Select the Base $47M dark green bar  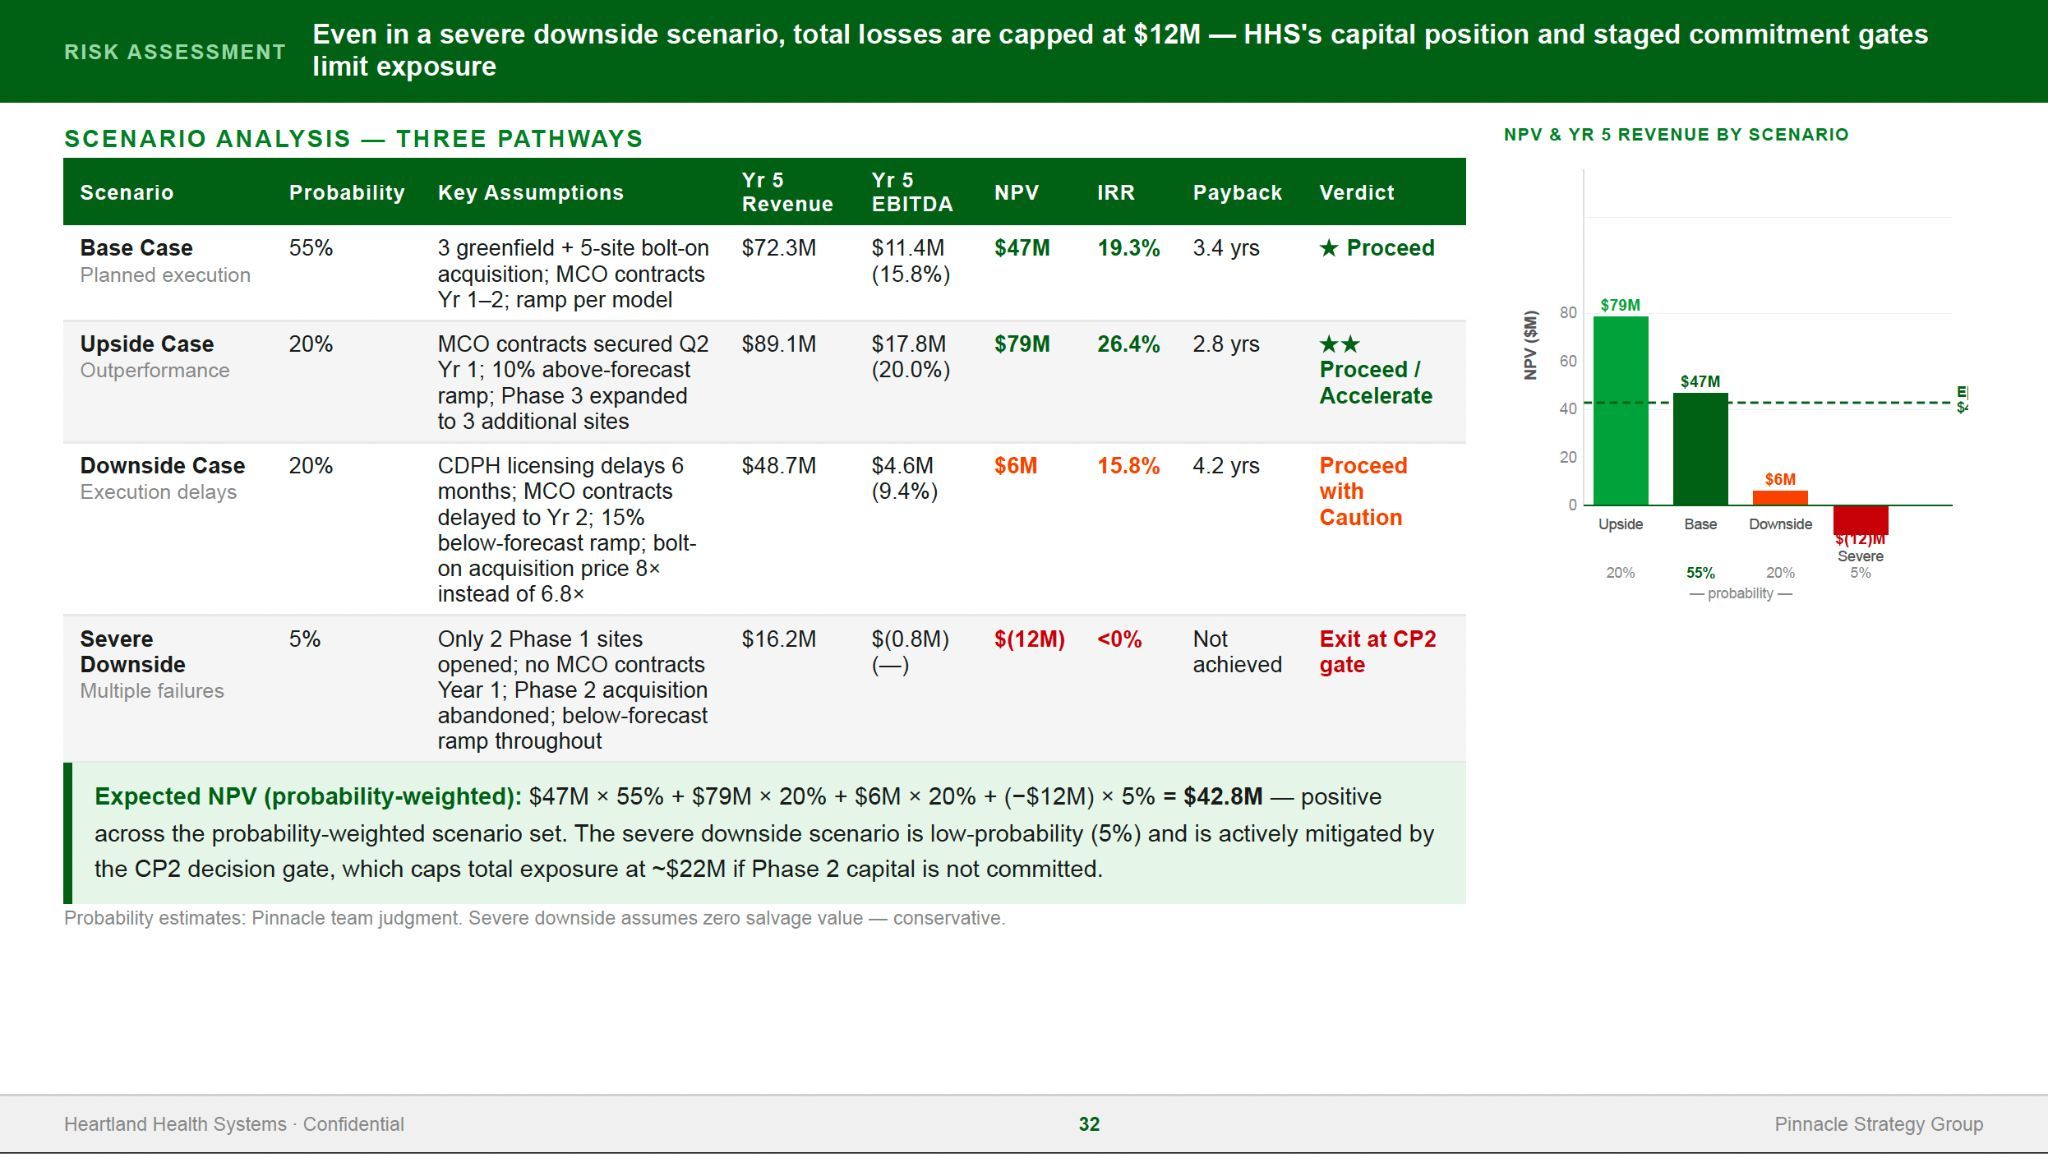coord(1700,449)
